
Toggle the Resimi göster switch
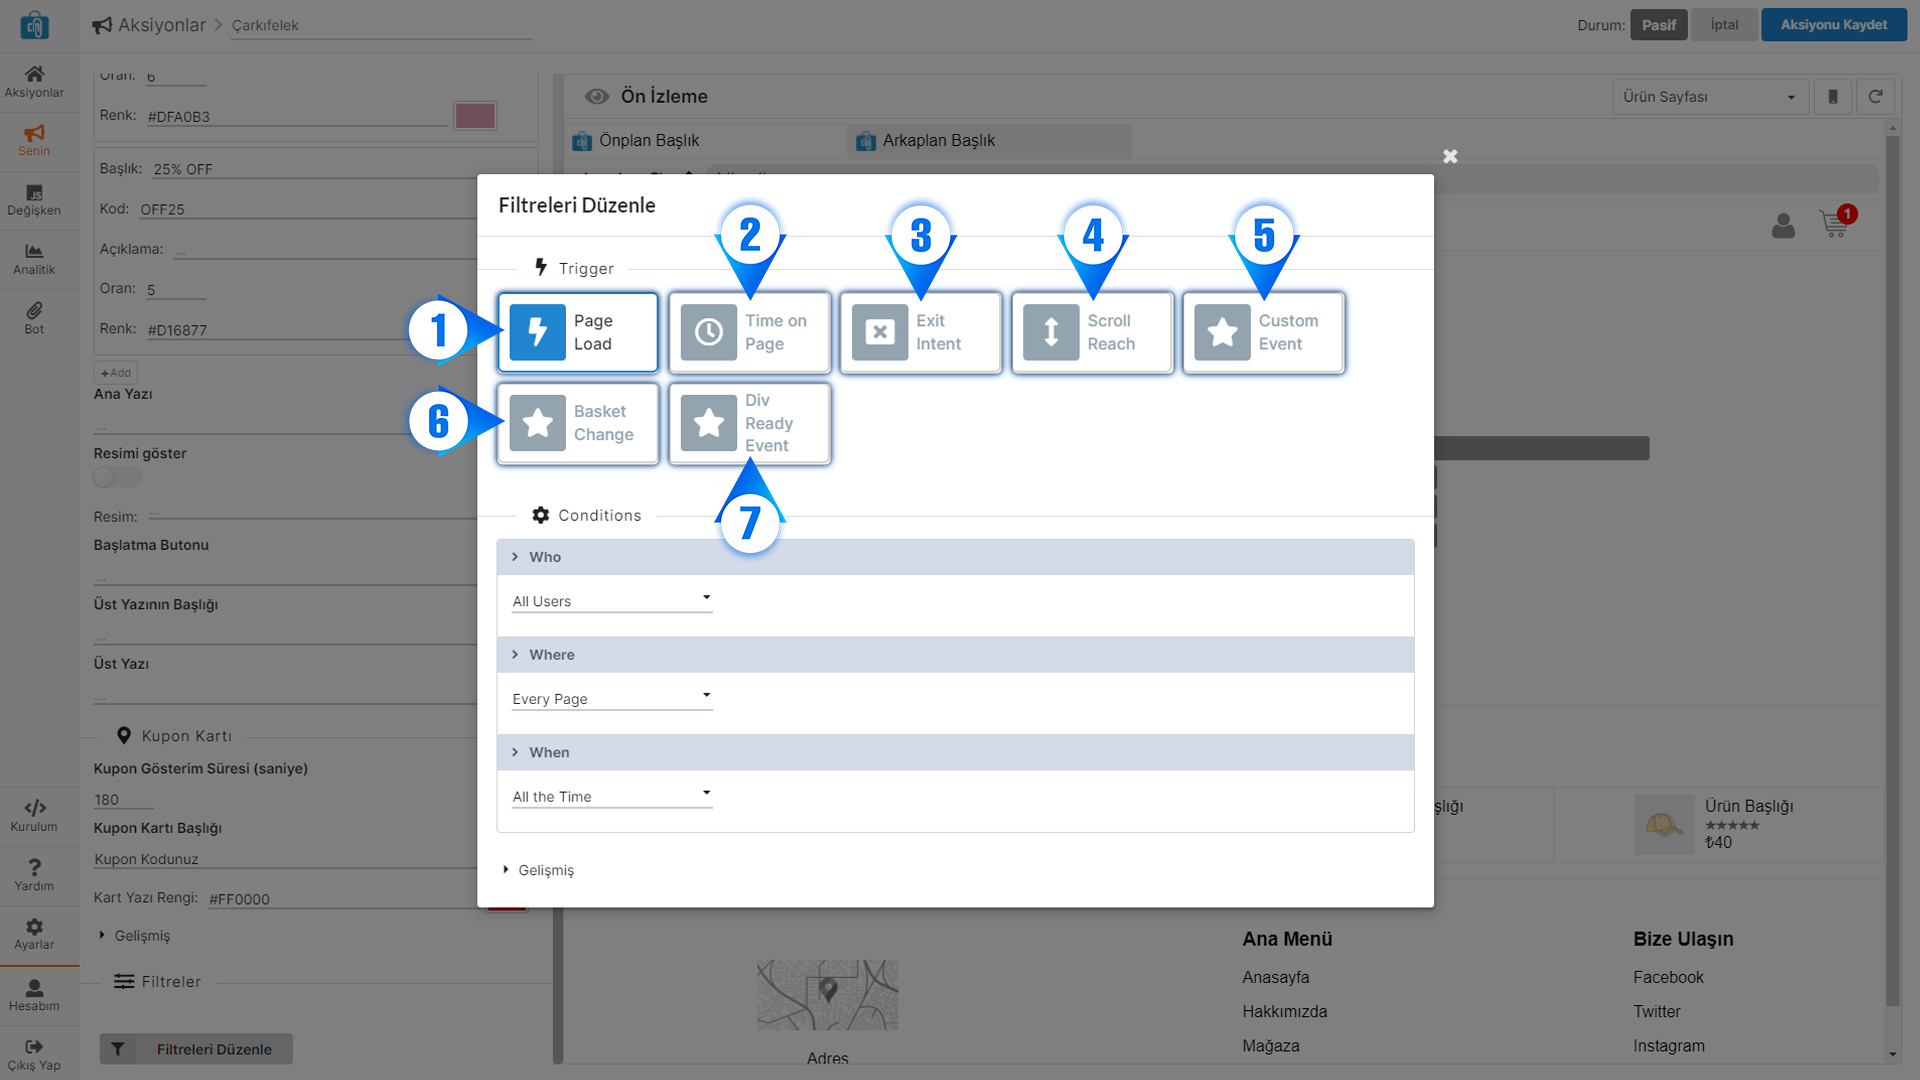pos(116,478)
